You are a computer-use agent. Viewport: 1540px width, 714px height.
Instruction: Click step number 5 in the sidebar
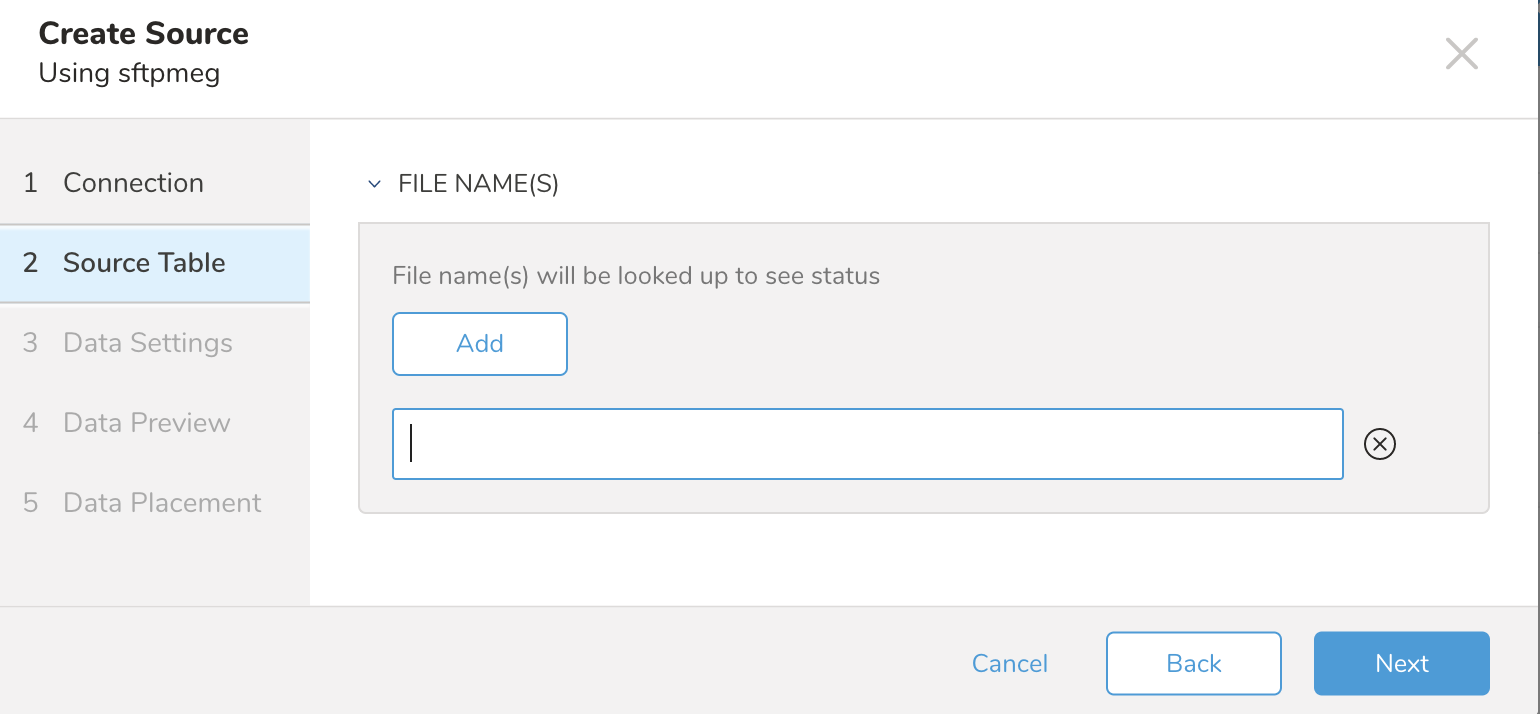pyautogui.click(x=31, y=503)
